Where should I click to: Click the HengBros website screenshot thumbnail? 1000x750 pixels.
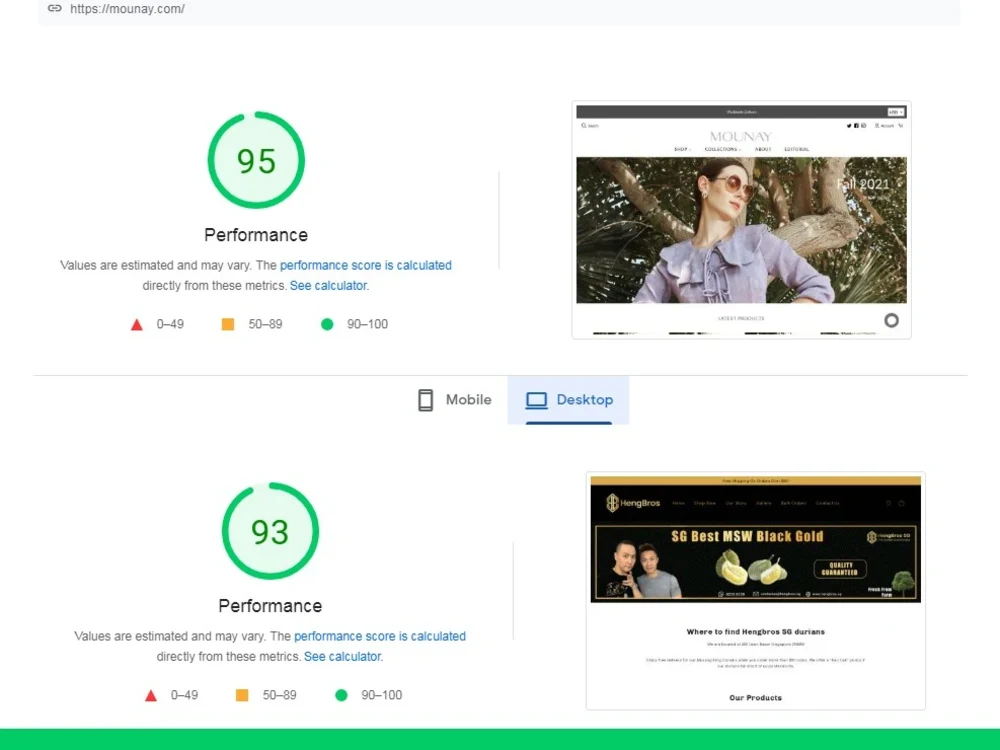coord(755,591)
